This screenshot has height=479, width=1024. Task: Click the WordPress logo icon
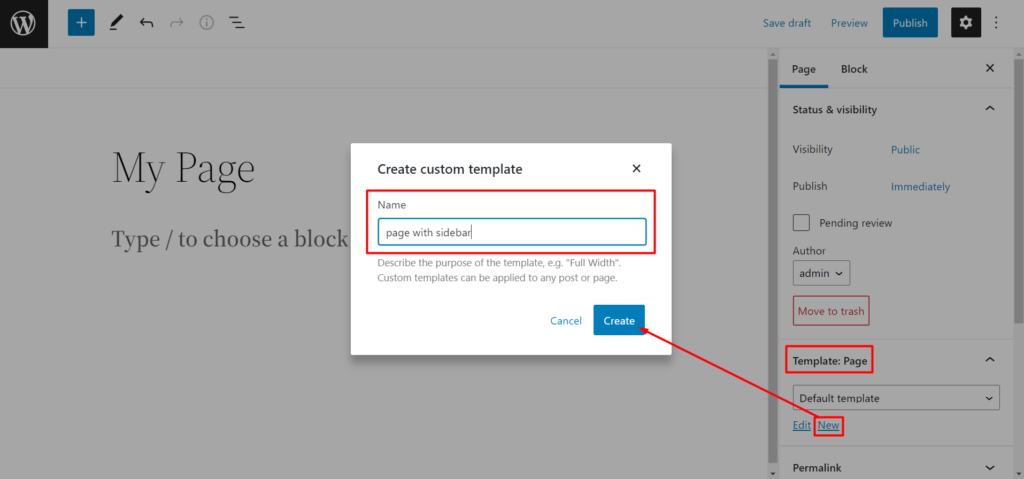click(x=24, y=24)
